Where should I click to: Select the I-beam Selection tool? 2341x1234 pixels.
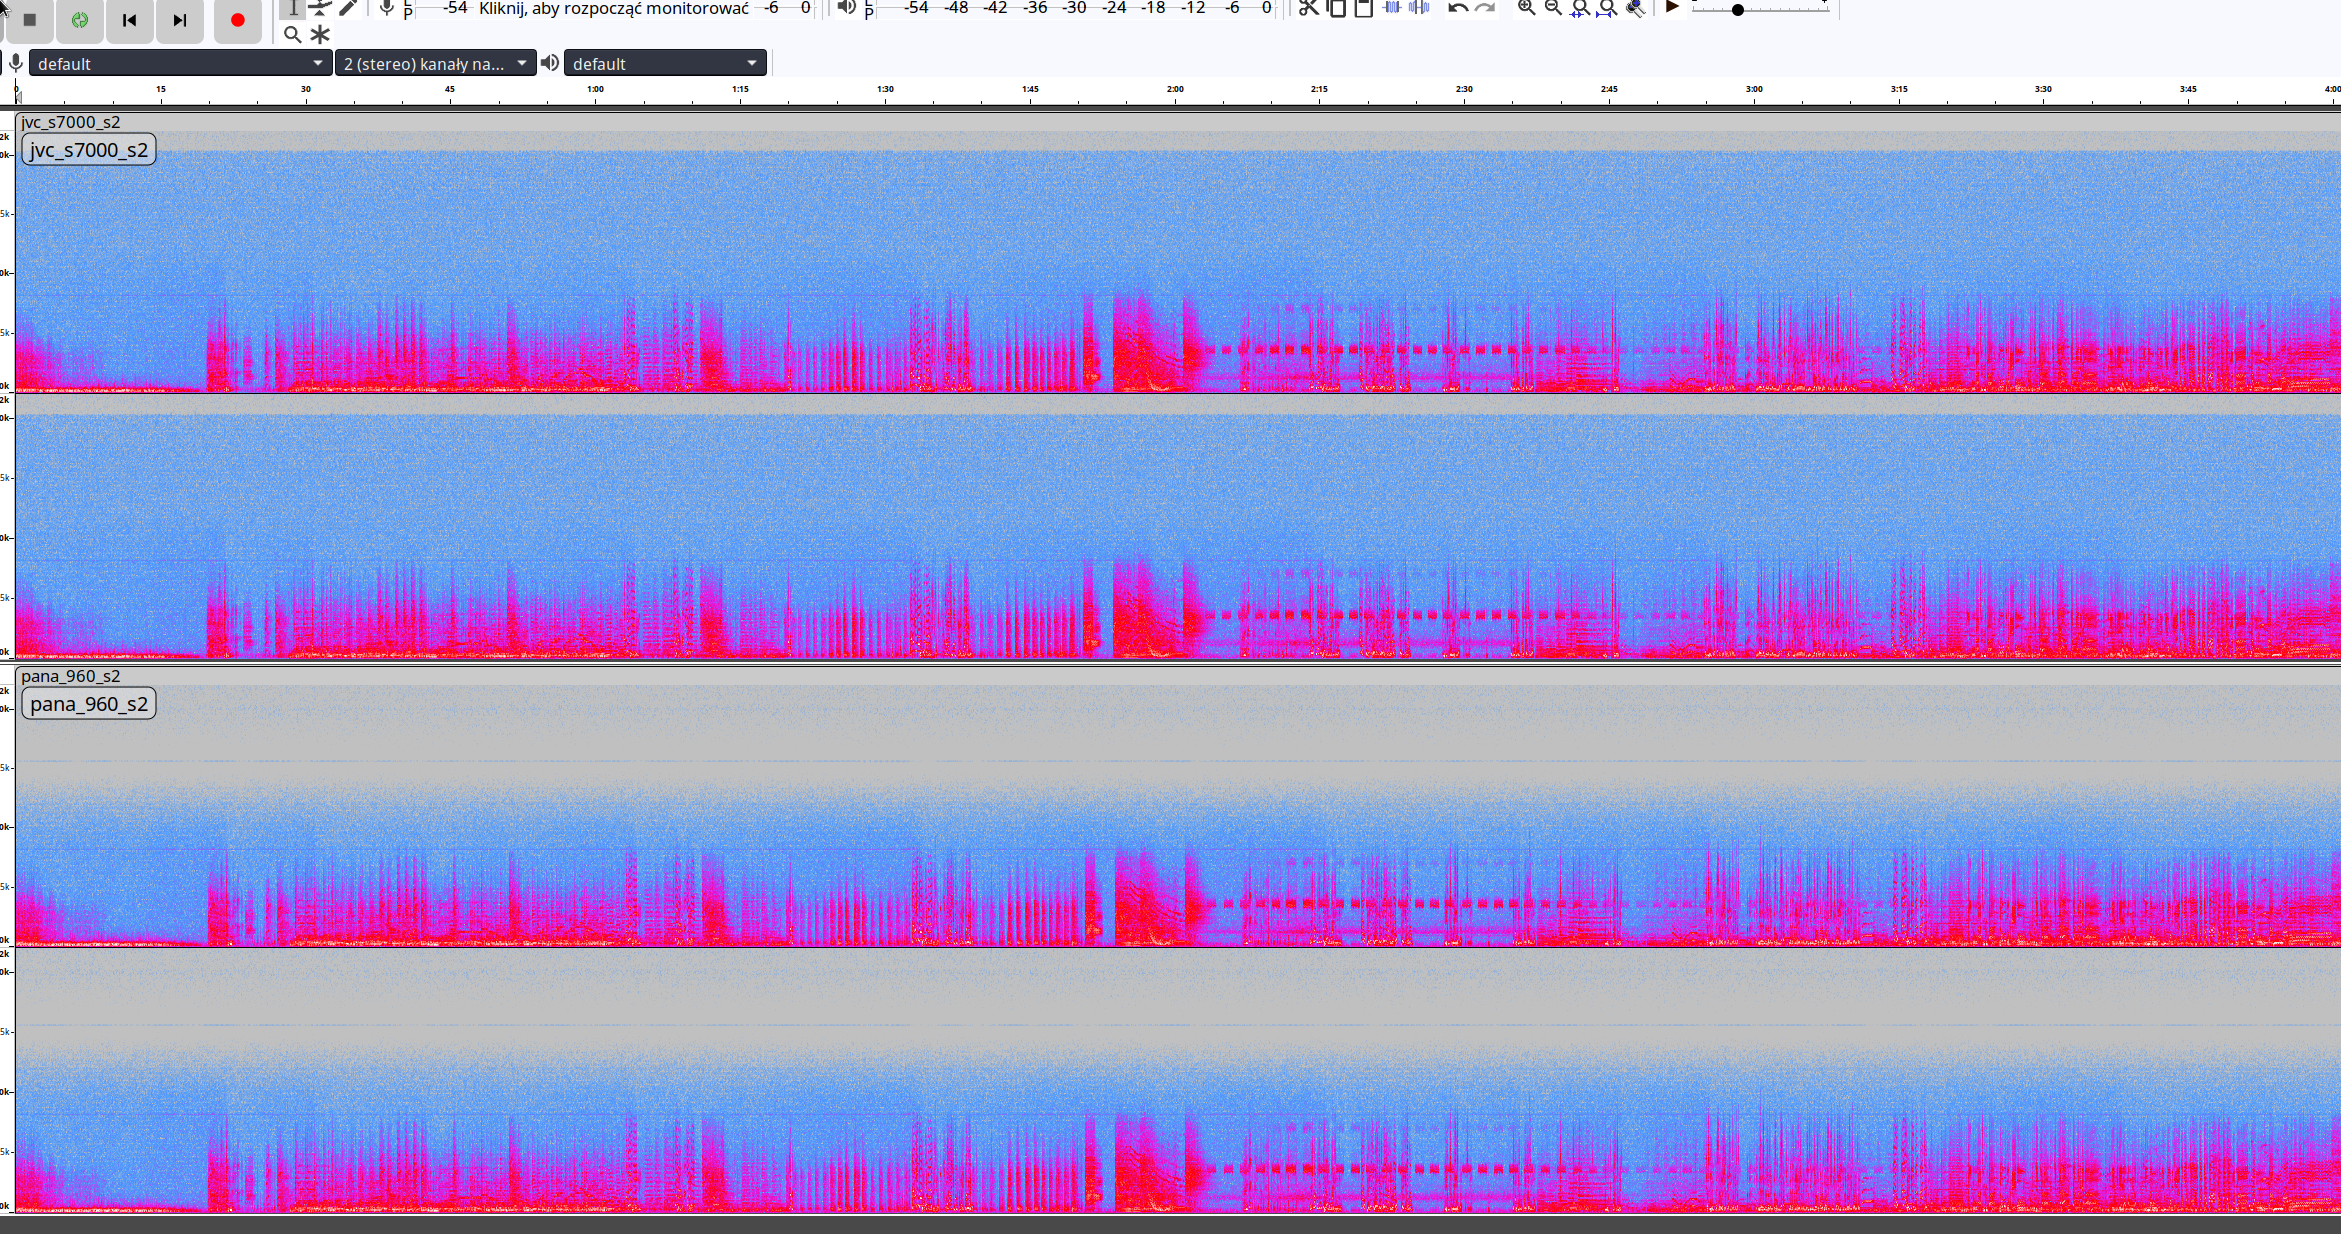(293, 9)
